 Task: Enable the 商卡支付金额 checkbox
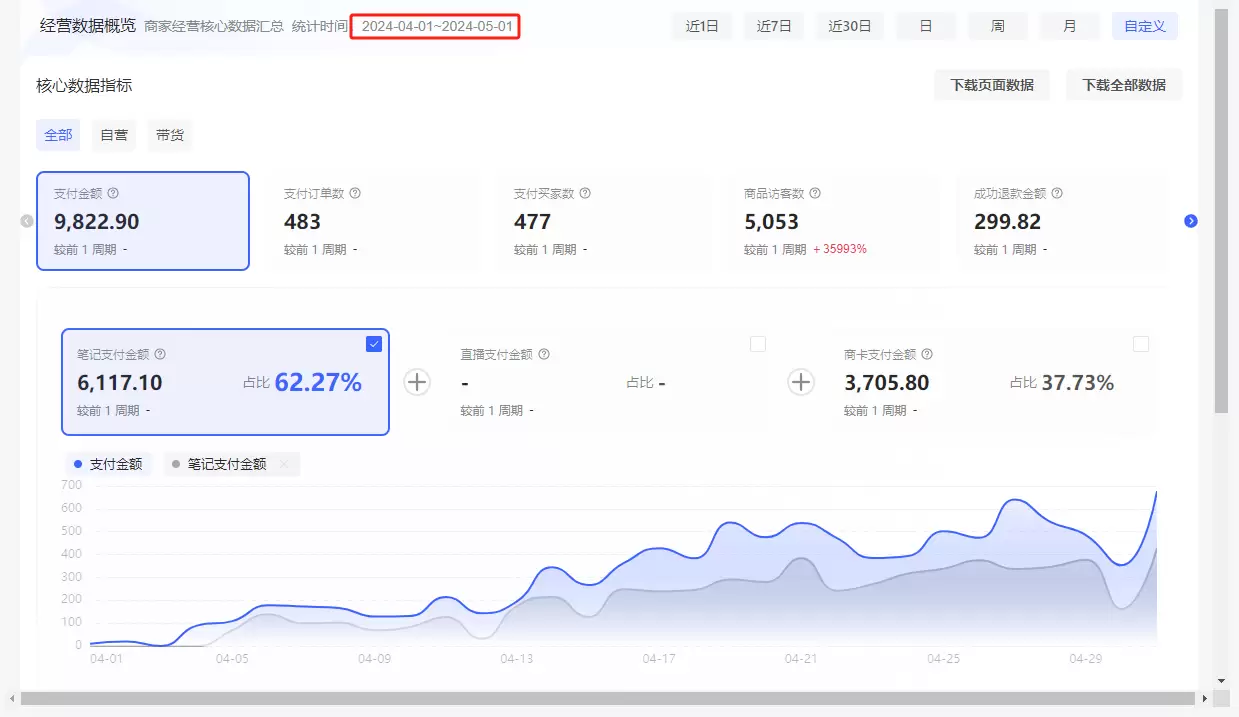(1141, 344)
